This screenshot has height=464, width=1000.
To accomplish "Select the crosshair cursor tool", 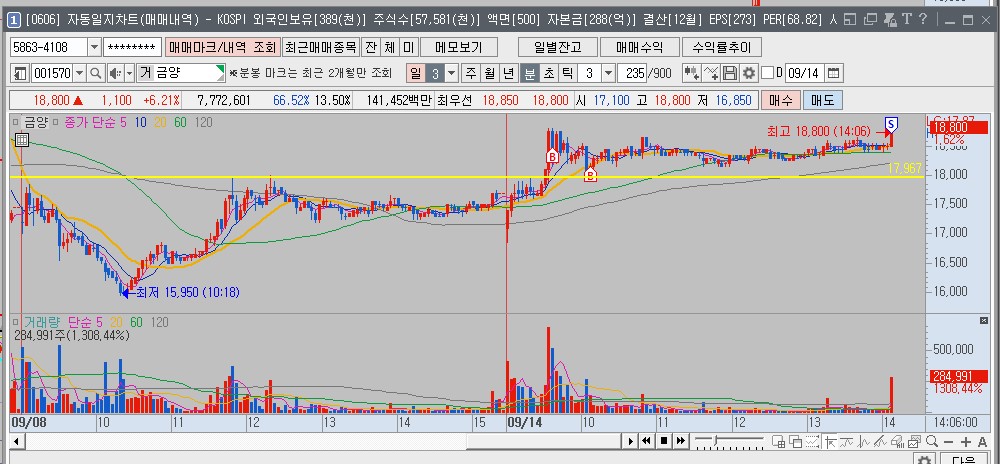I will pos(830,441).
